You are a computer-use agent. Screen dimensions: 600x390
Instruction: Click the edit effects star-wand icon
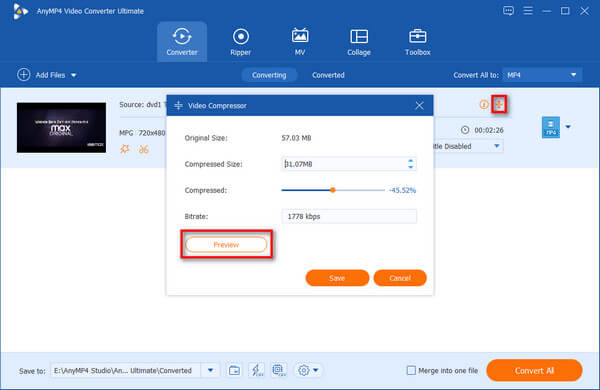125,149
